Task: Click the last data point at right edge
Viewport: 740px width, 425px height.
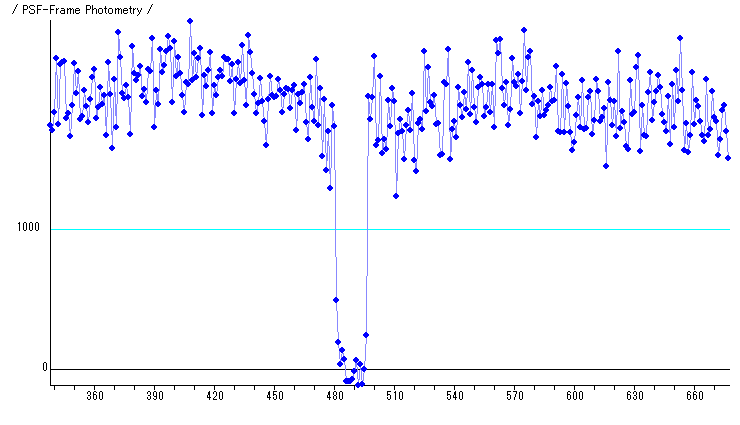Action: click(x=728, y=158)
